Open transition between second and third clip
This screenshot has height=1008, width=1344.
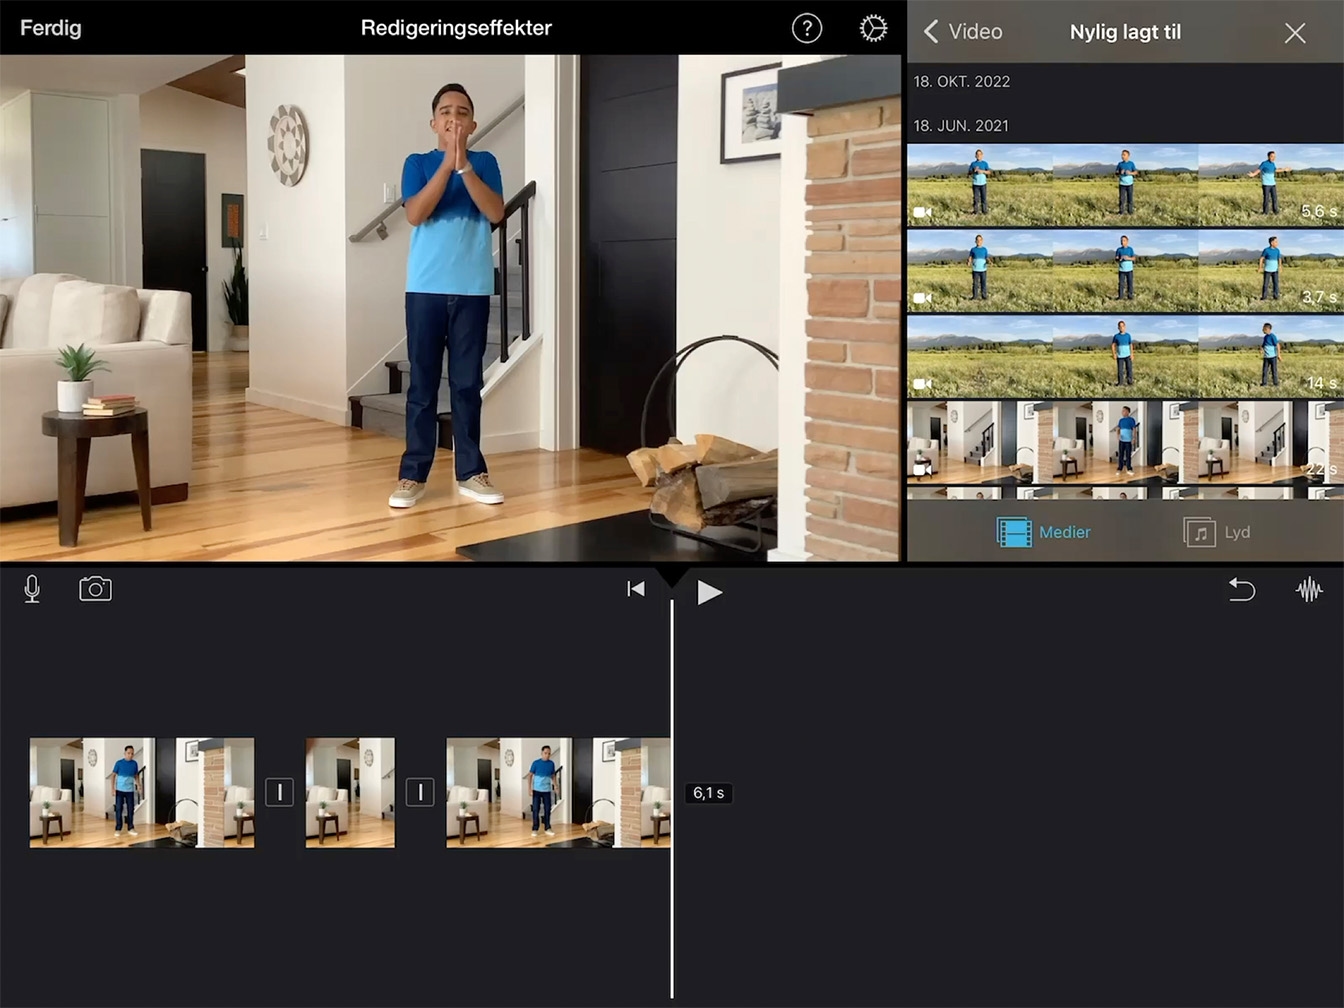(420, 793)
